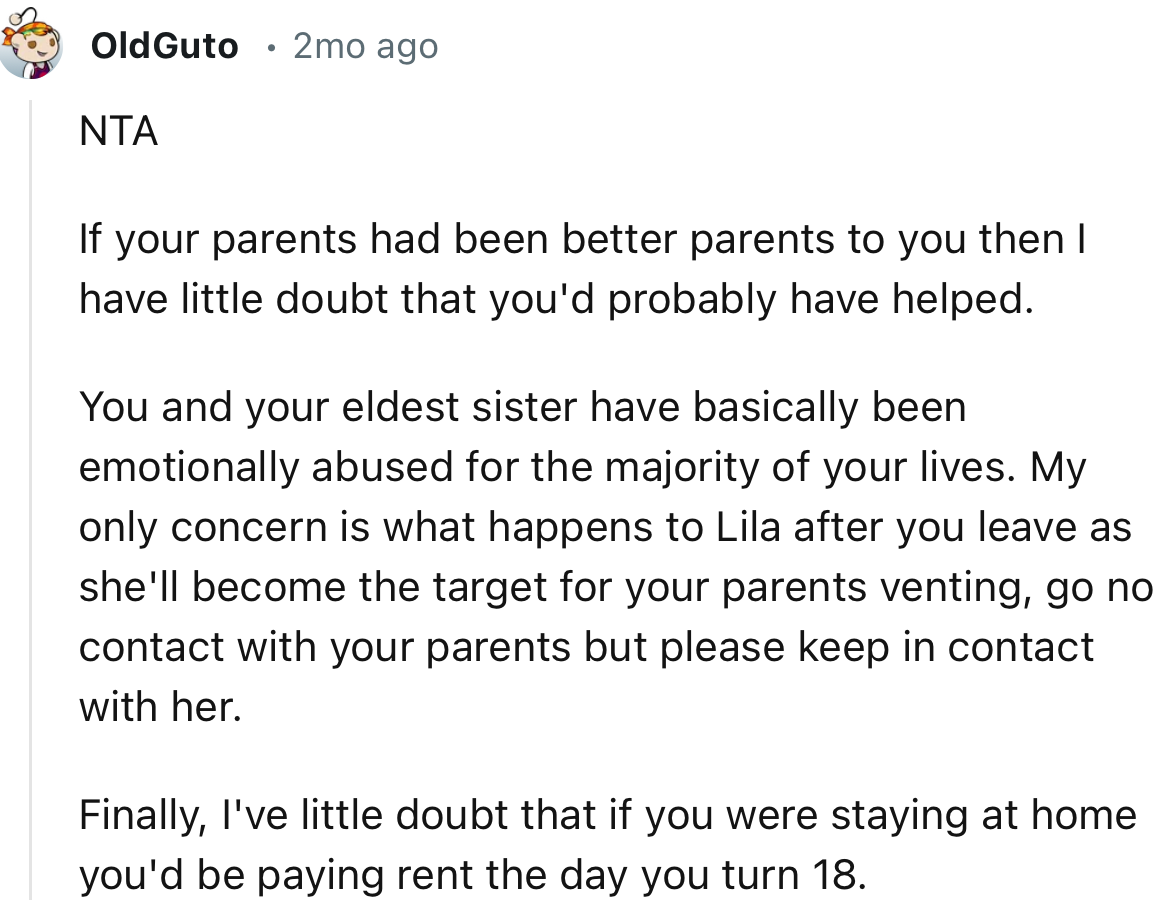Click the avatar's headband area
This screenshot has height=900, width=1156.
[35, 30]
